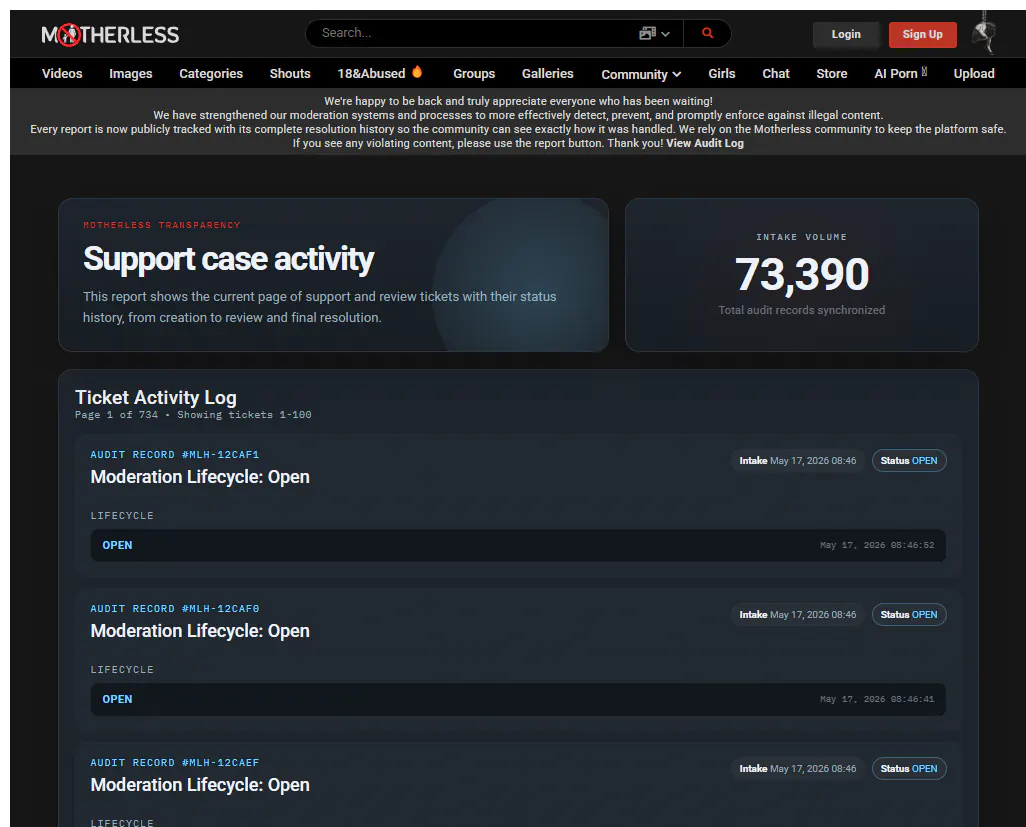Select the 18&Abused nav link
Viewport: 1026px width, 827px height.
pos(371,73)
